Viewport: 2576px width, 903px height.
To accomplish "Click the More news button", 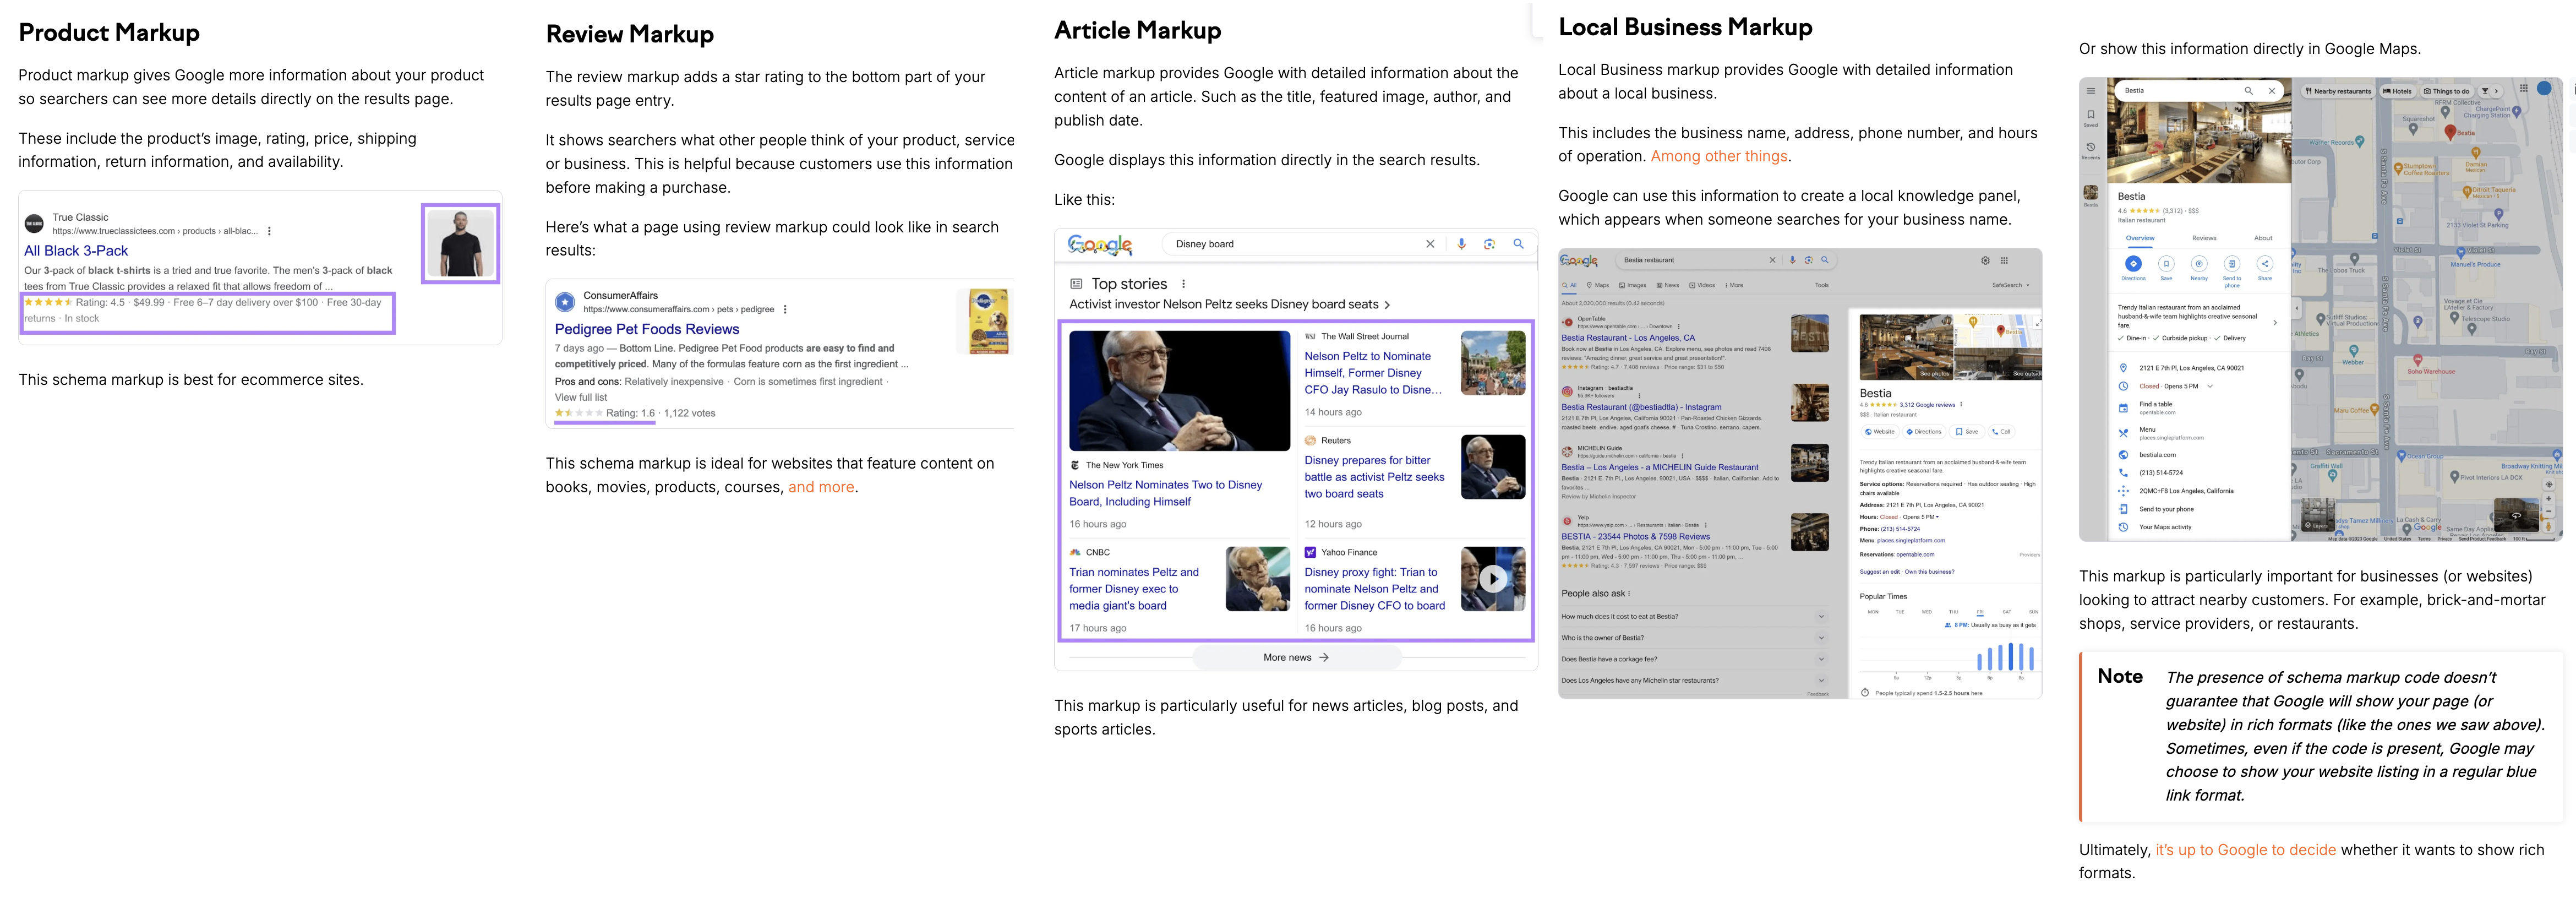I will pos(1296,658).
